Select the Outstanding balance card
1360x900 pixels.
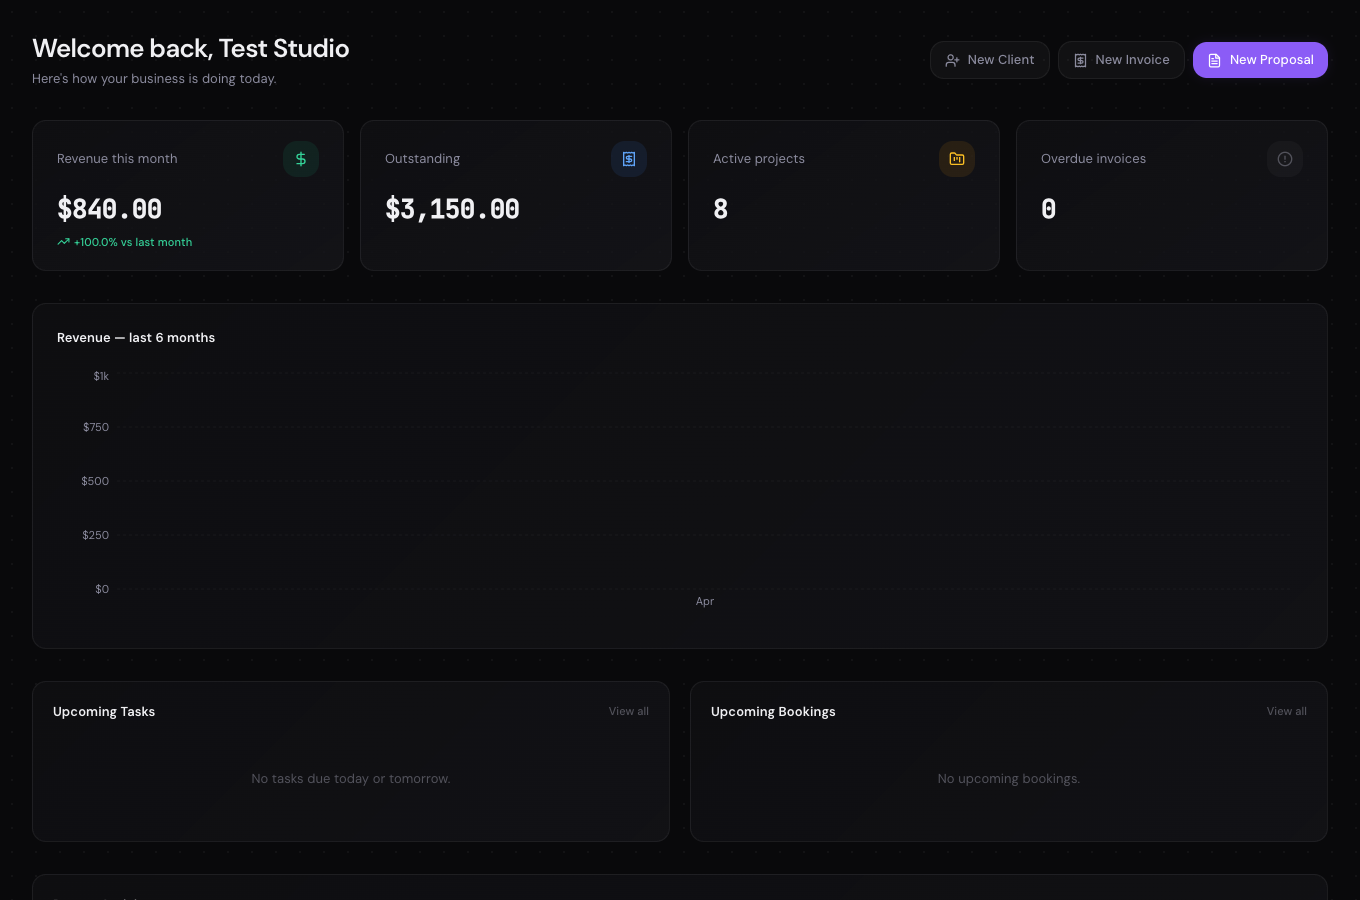point(516,195)
